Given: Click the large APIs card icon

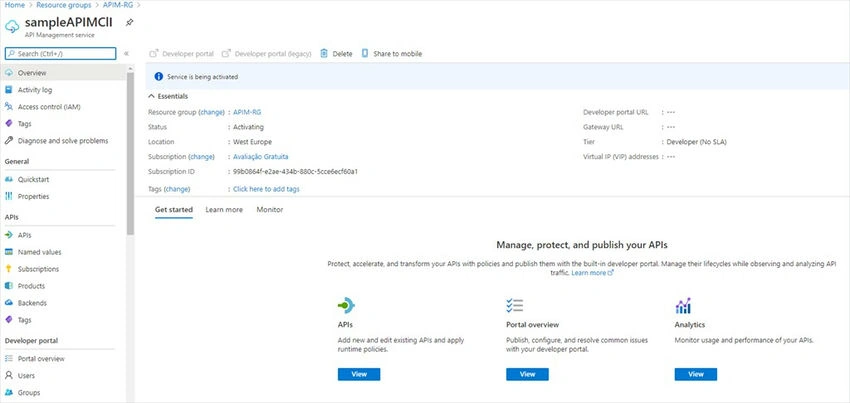Looking at the screenshot, I should point(346,306).
